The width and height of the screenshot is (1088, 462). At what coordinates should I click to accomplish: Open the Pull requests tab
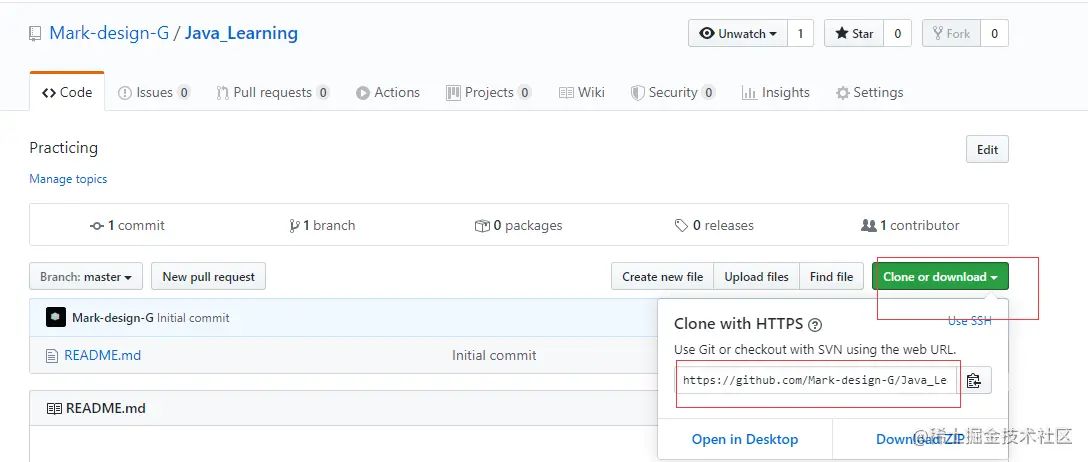click(272, 93)
